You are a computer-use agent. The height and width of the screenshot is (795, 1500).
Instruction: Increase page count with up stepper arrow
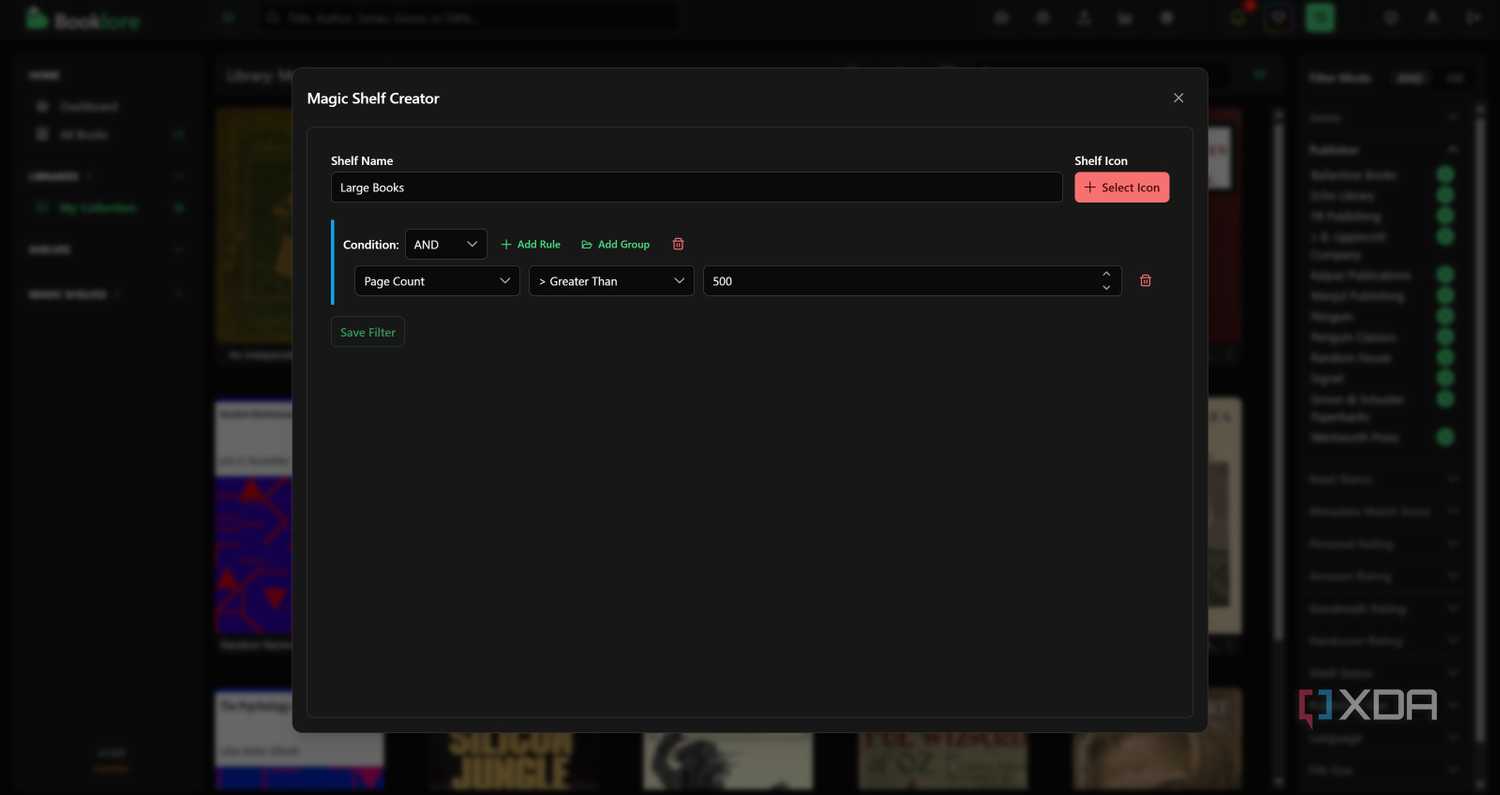1106,274
